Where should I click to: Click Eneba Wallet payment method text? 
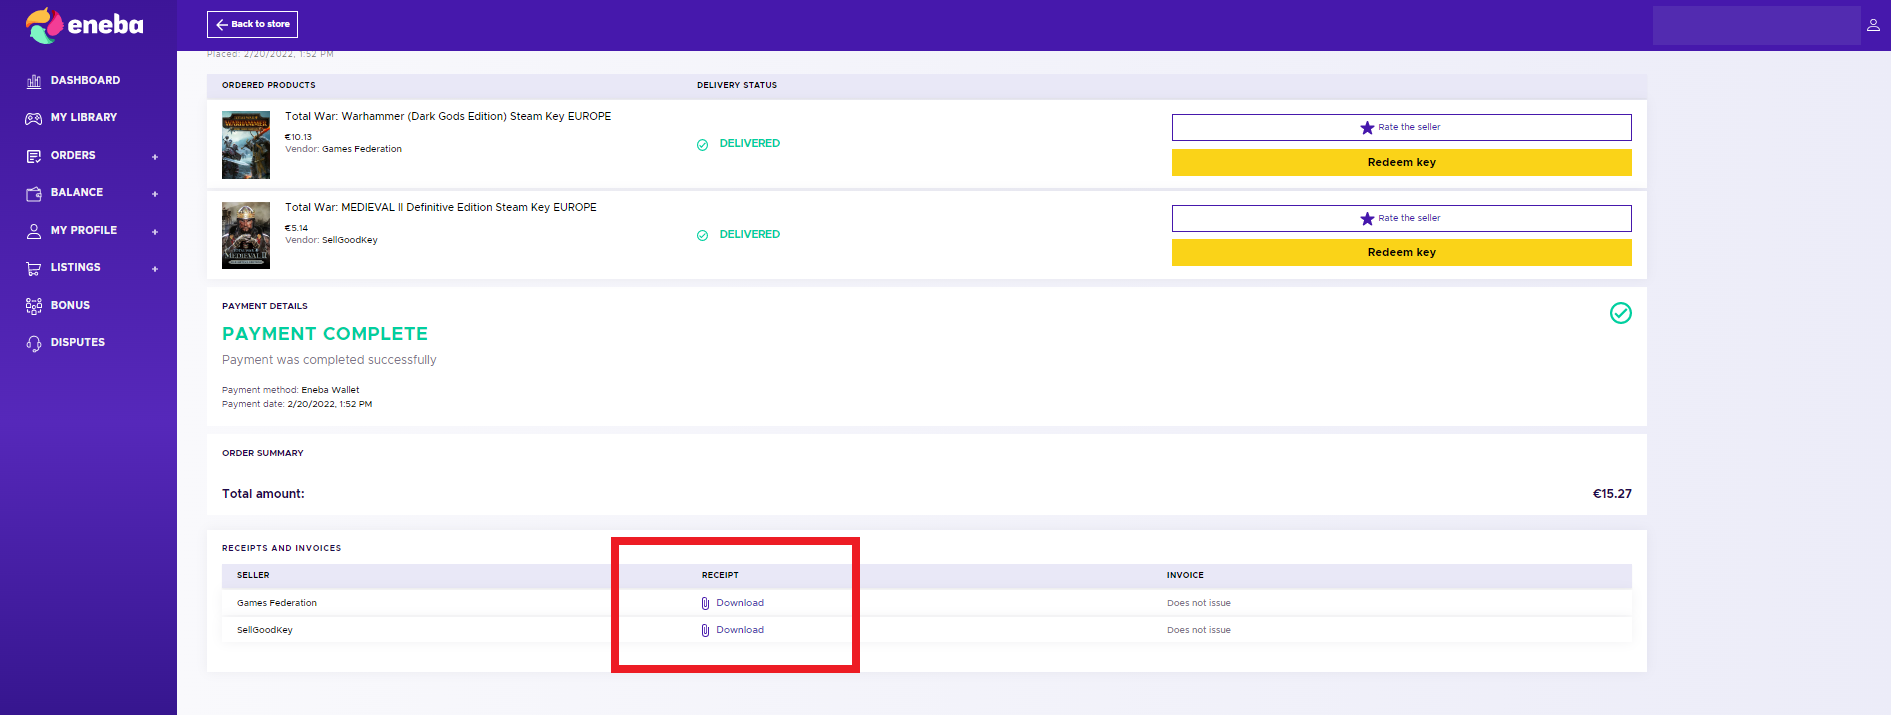pyautogui.click(x=330, y=390)
